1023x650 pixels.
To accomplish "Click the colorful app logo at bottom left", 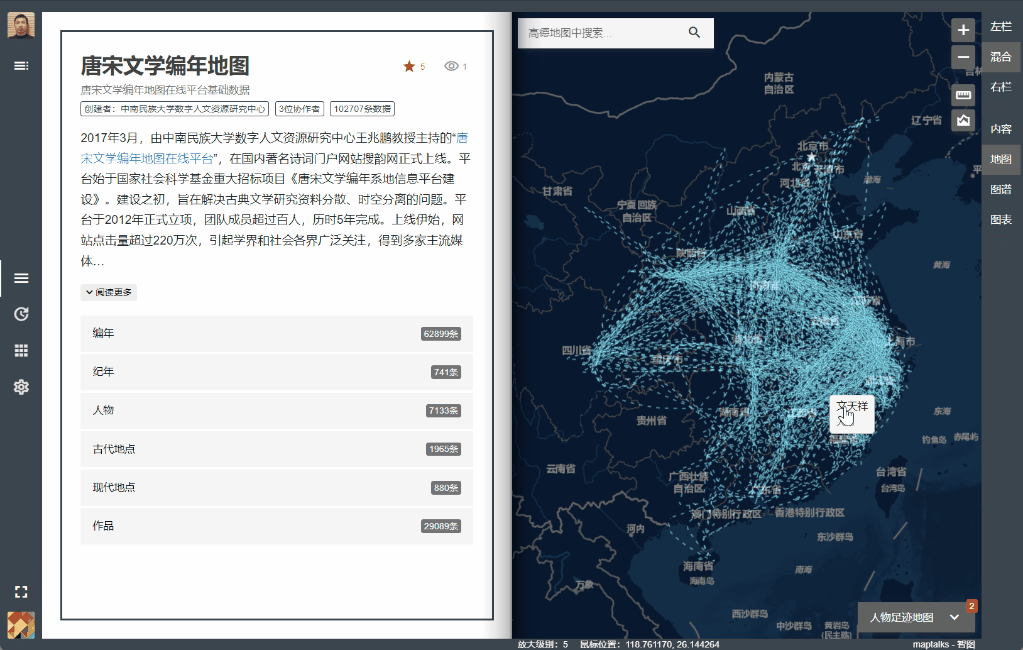I will coord(21,625).
